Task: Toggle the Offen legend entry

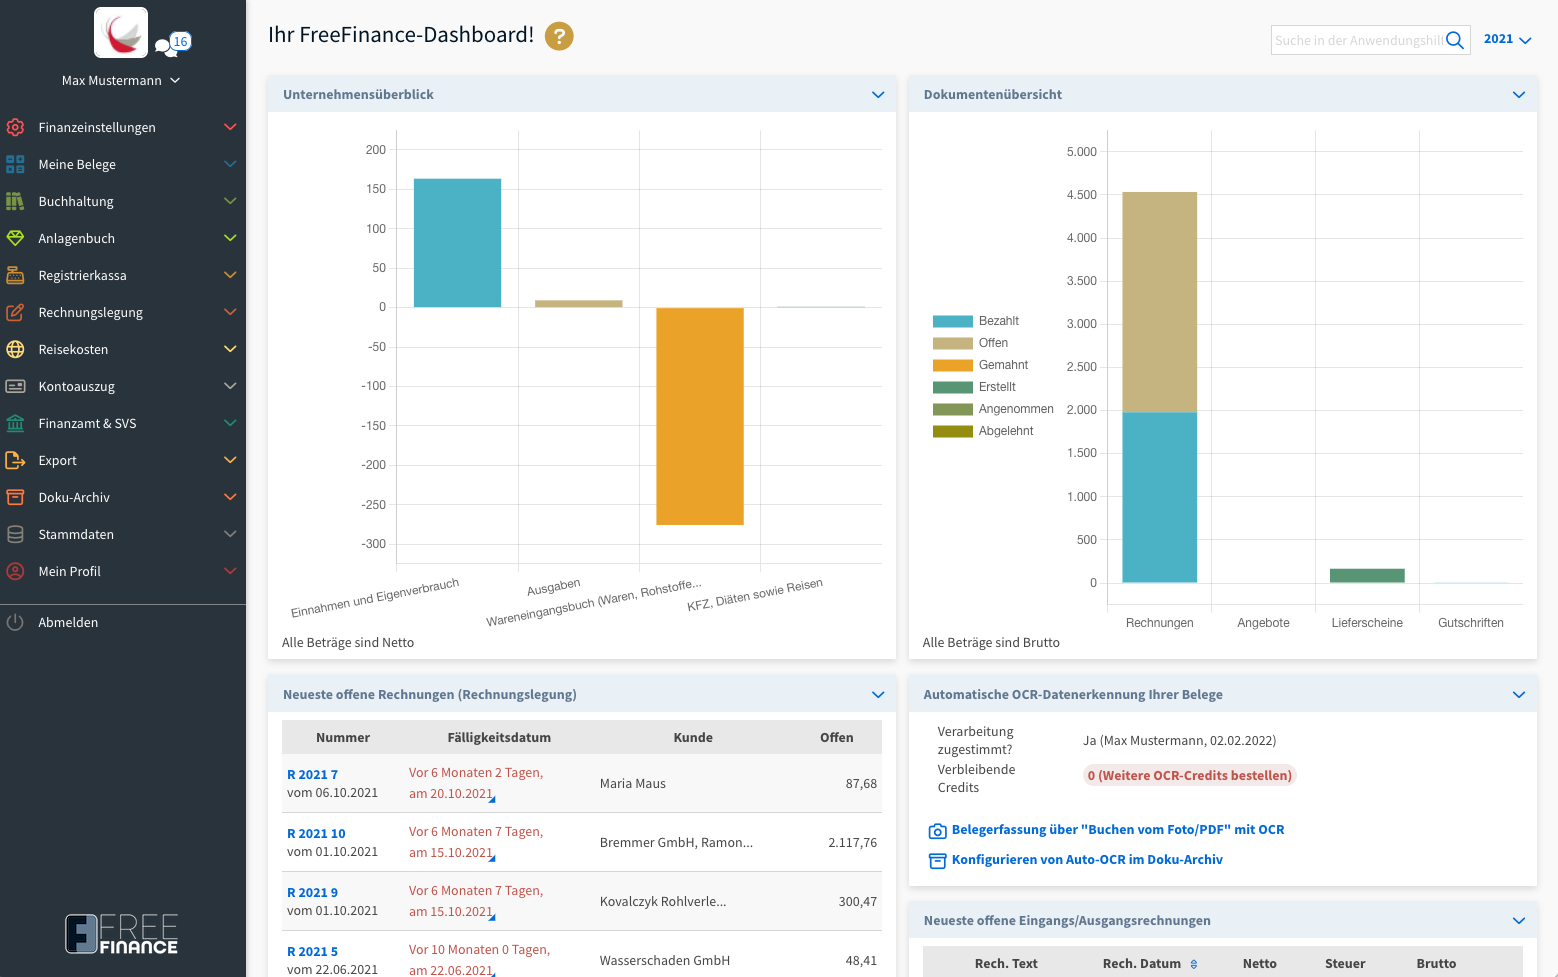Action: (970, 343)
